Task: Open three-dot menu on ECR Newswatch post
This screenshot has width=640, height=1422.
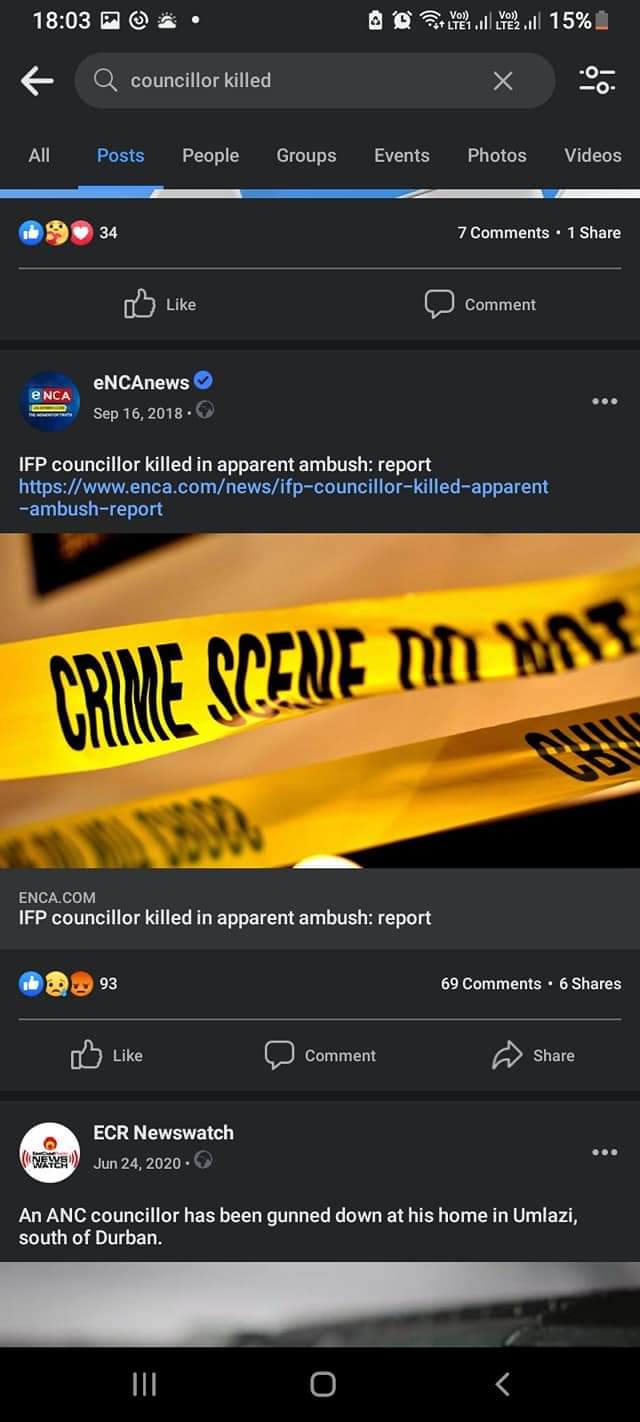Action: [x=604, y=1152]
